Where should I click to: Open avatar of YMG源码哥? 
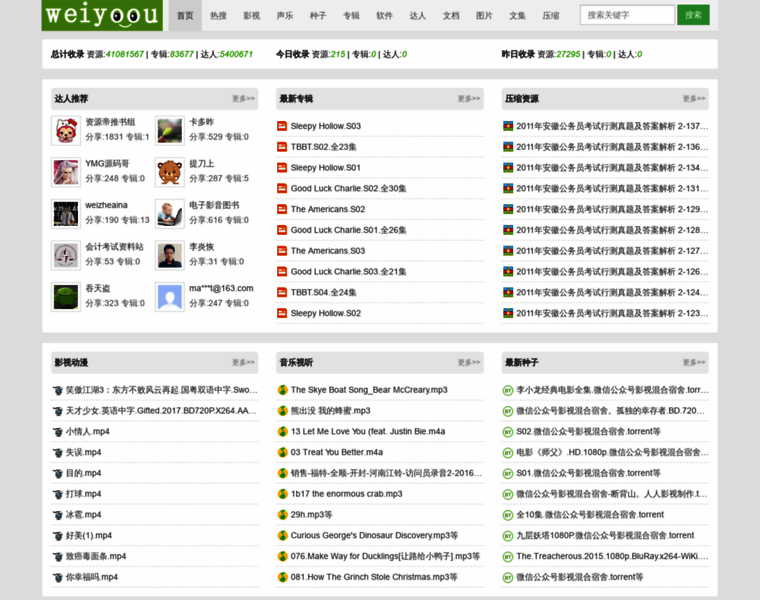66,172
